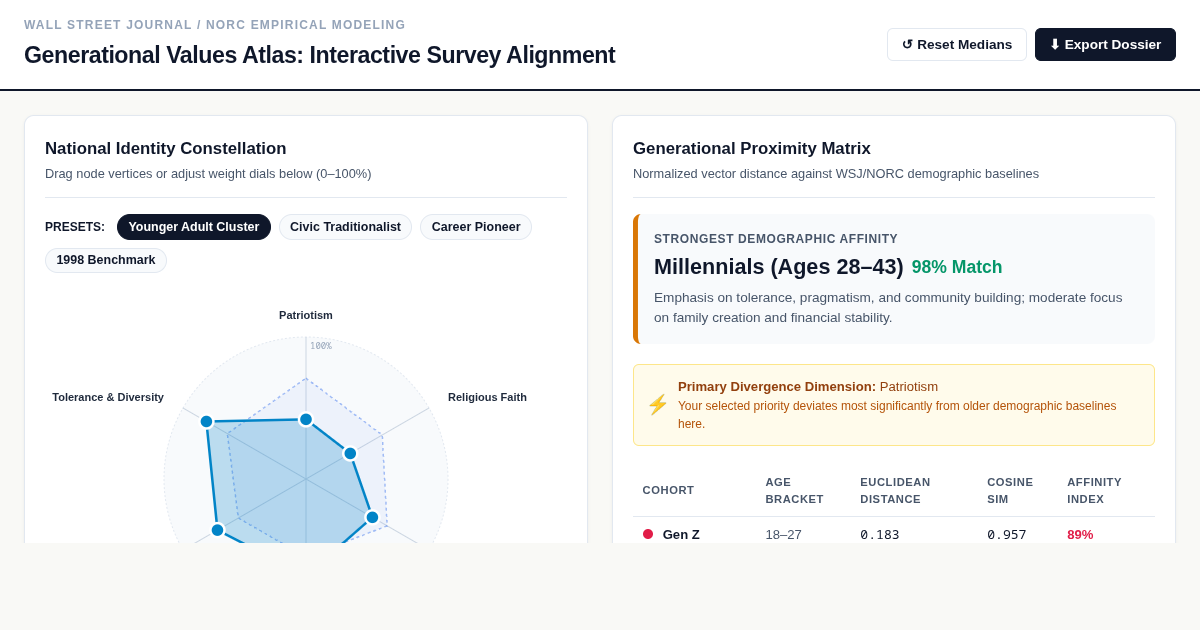
Task: Click the Patriotism radar node vertex
Action: click(306, 419)
